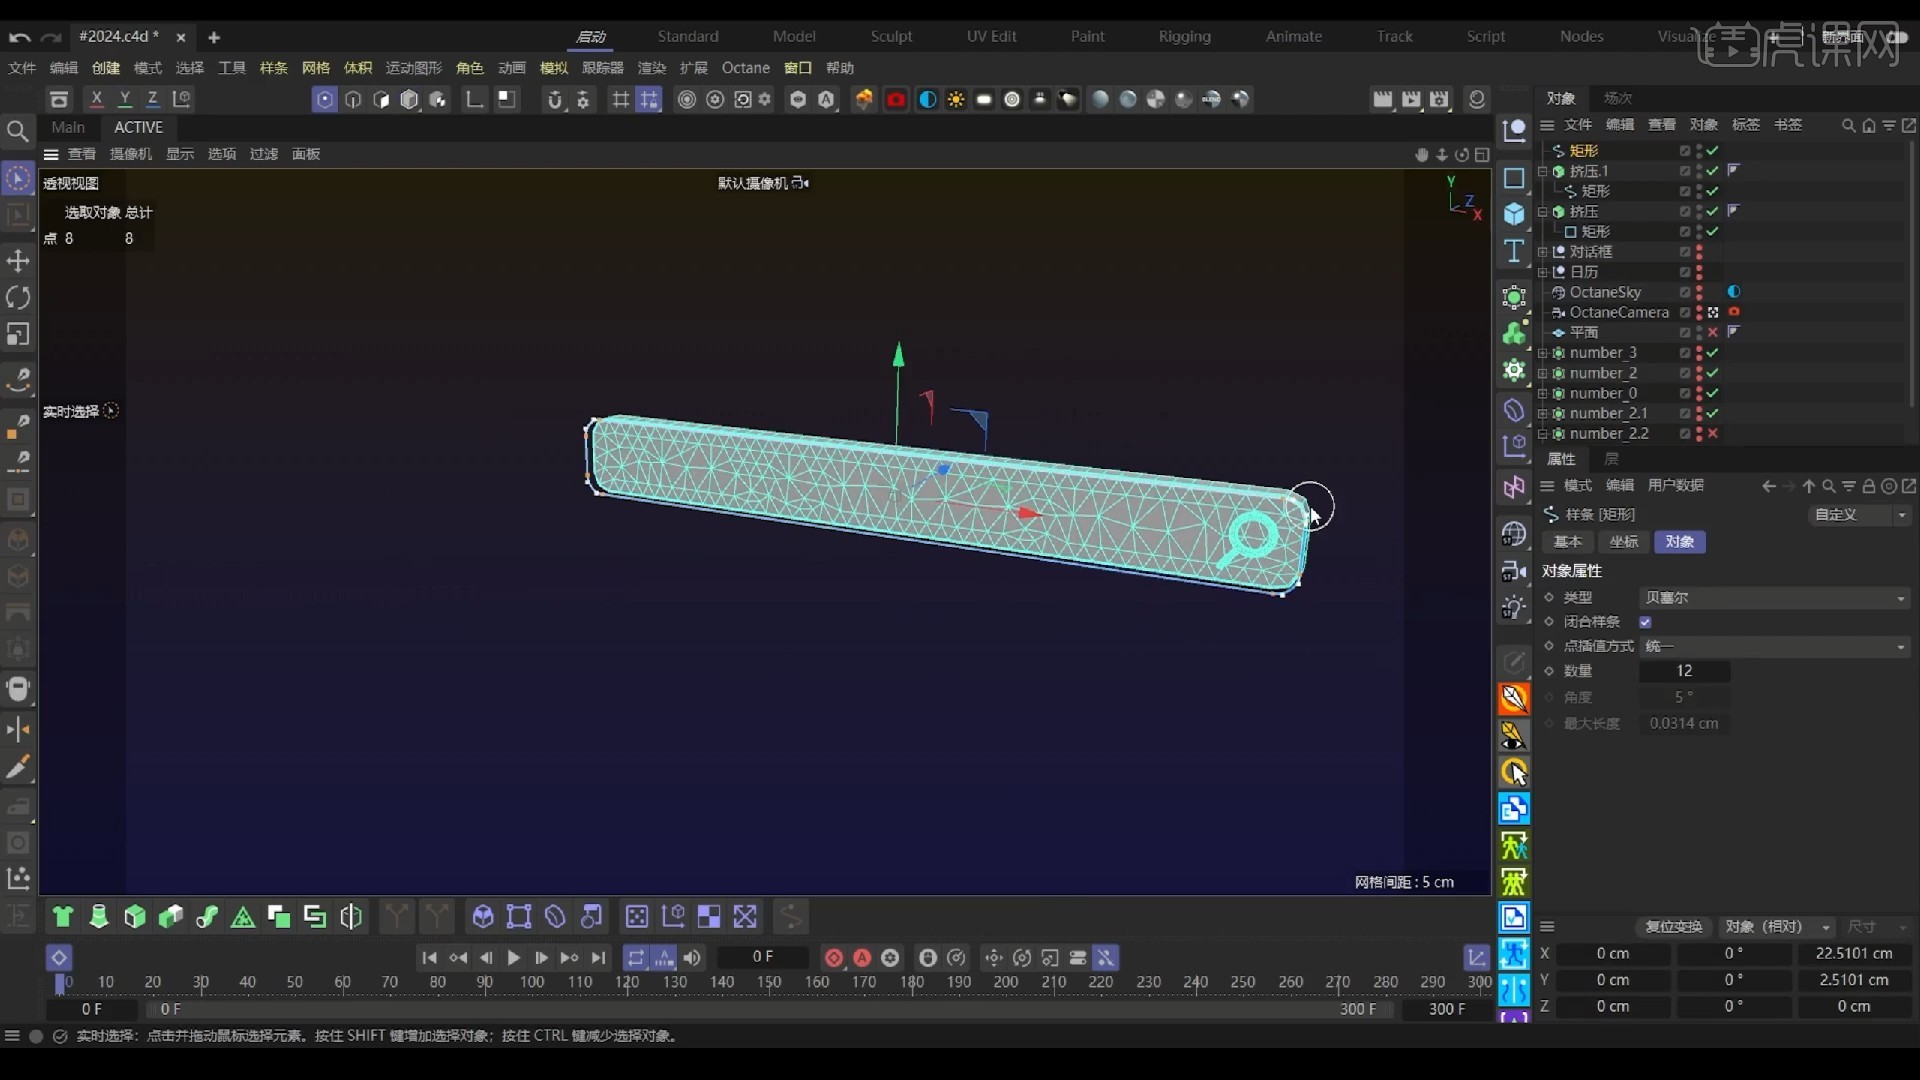Switch to the UV Edit layout tab
1920x1080 pixels.
tap(991, 36)
